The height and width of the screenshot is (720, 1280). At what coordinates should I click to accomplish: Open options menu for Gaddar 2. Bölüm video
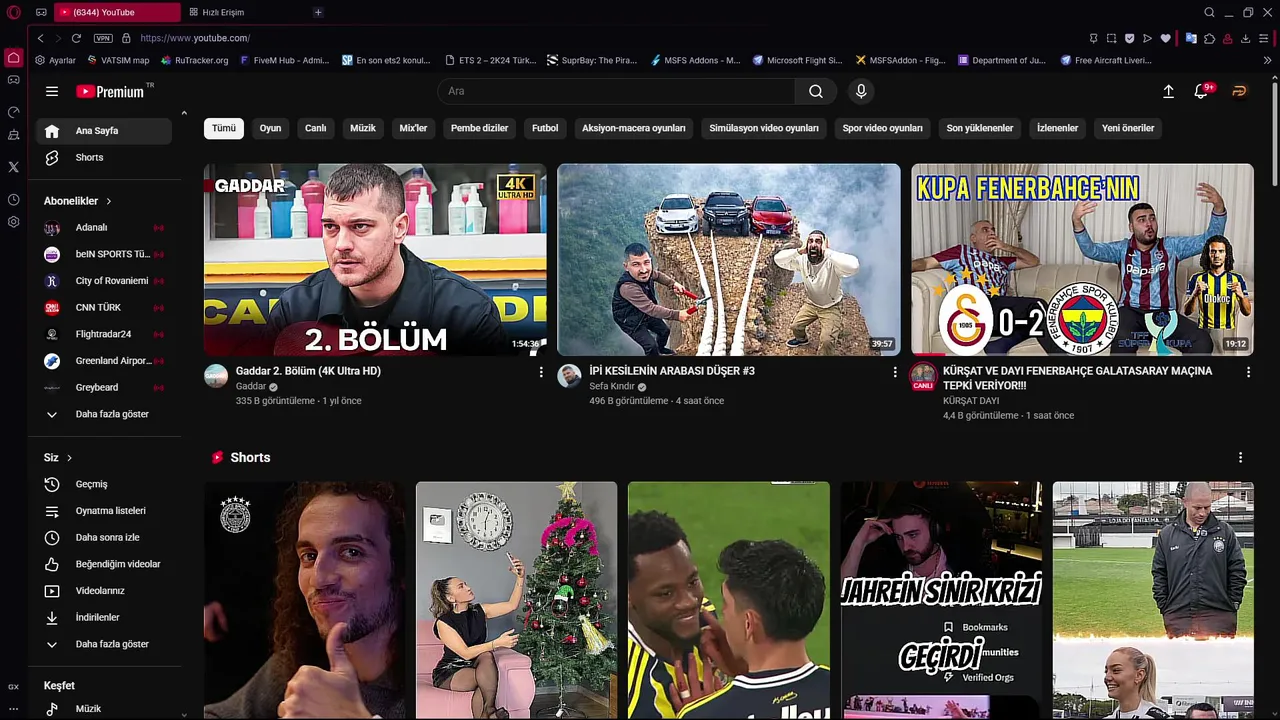tap(541, 372)
